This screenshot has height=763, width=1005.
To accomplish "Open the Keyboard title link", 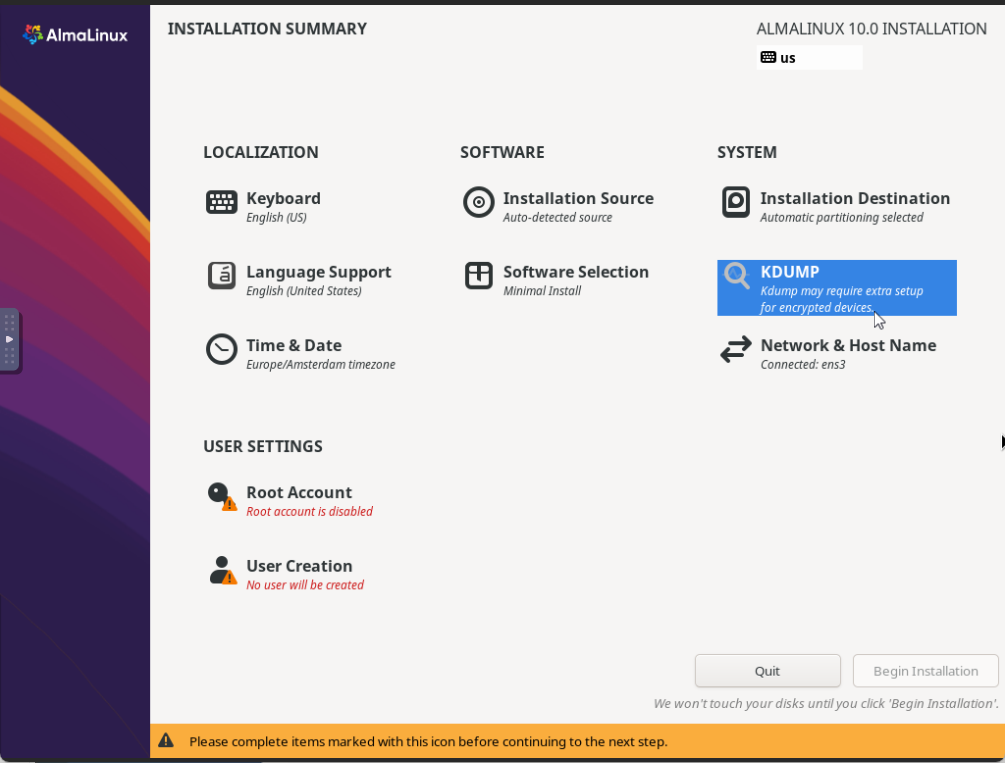I will point(283,198).
